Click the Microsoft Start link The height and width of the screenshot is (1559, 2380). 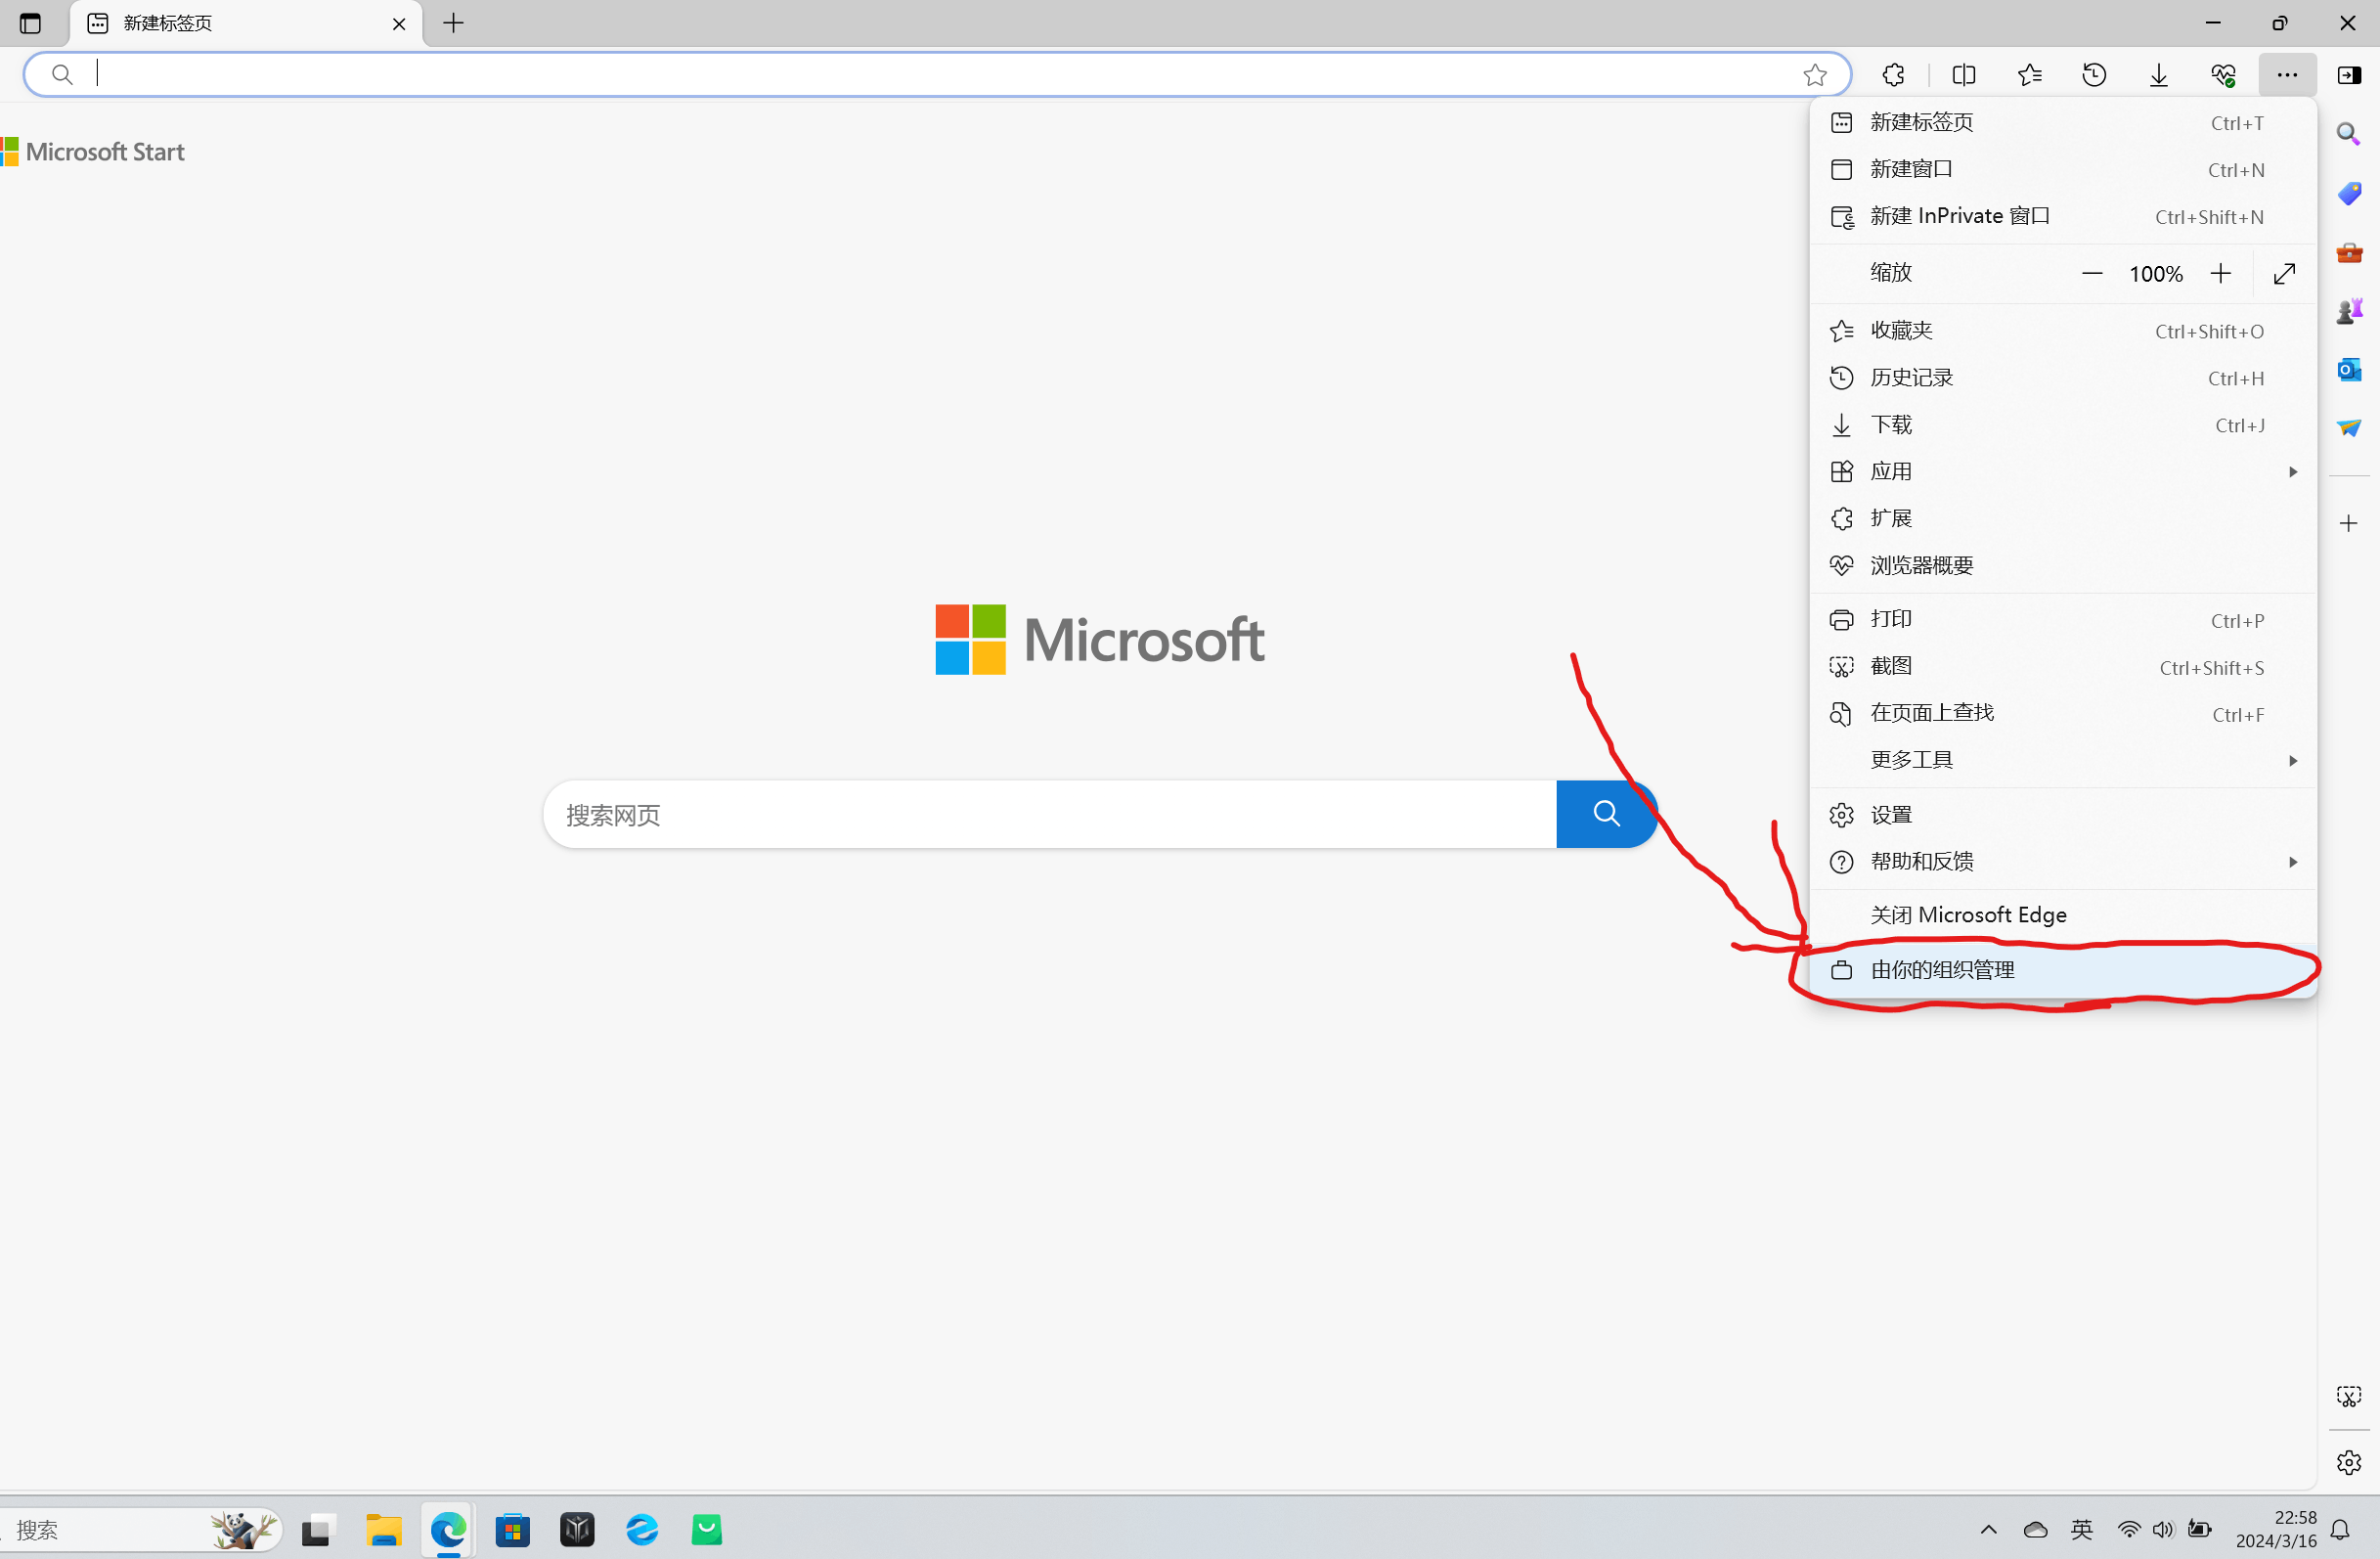pyautogui.click(x=93, y=152)
